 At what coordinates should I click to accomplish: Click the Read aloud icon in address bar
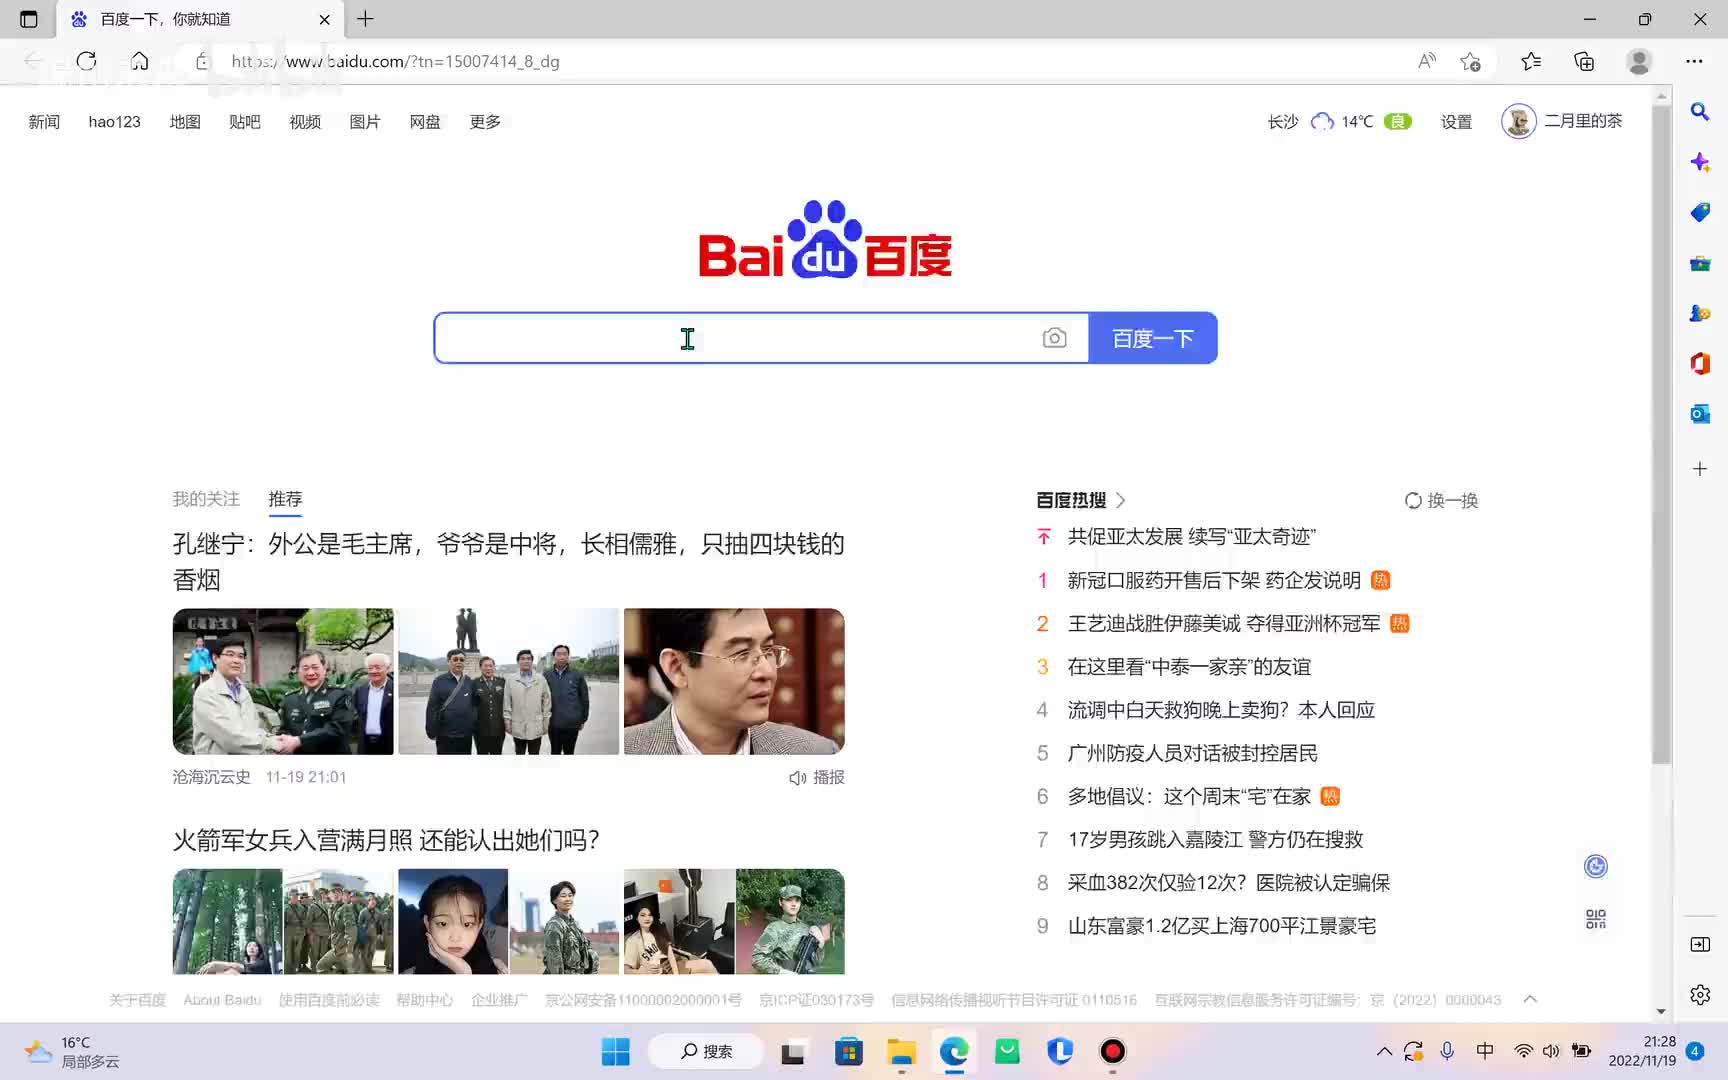point(1427,61)
